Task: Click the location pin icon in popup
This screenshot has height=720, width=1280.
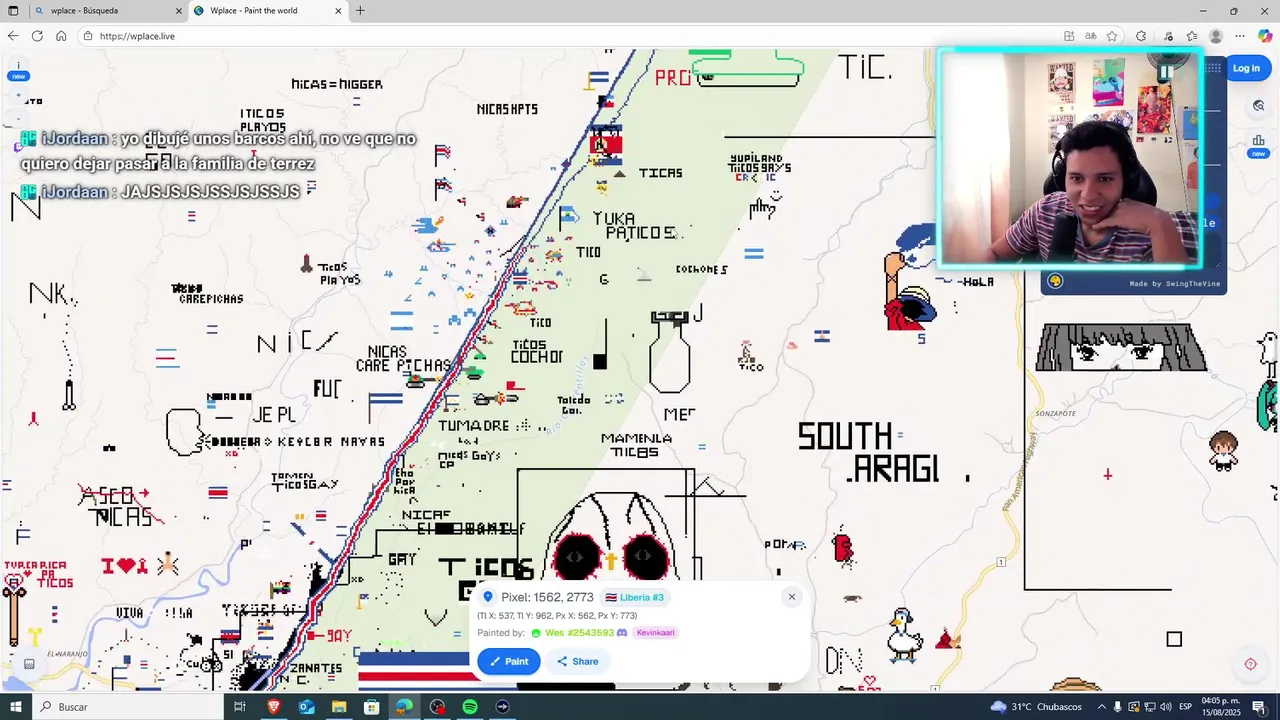Action: (488, 597)
